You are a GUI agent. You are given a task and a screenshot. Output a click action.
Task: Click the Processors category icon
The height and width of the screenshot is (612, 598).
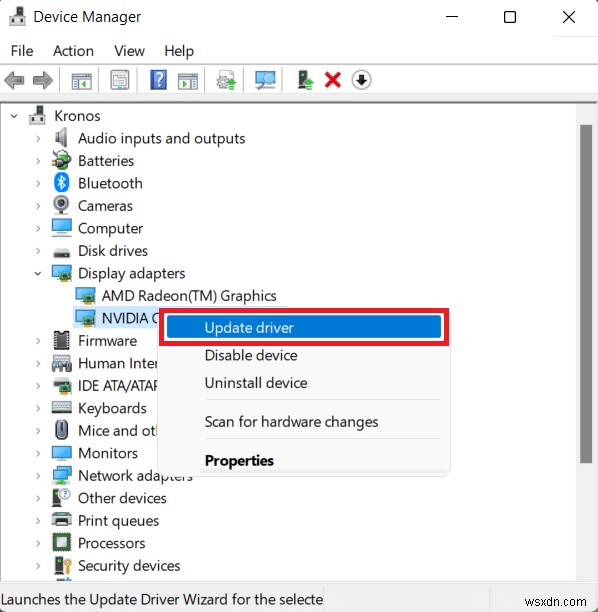click(x=61, y=543)
